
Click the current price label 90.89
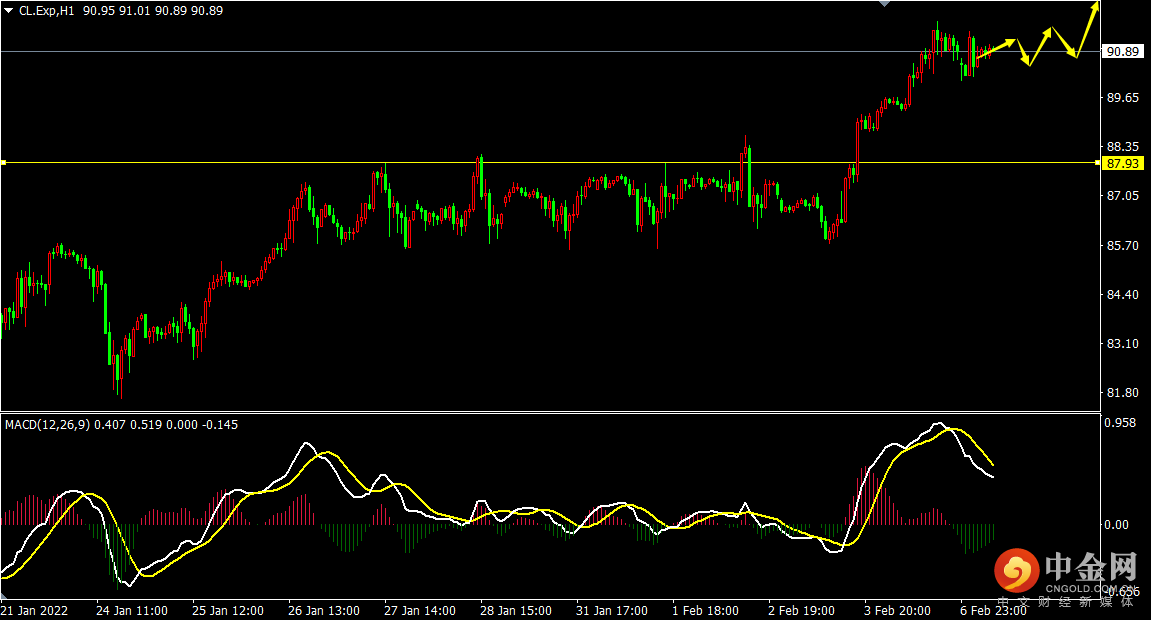(x=1122, y=51)
